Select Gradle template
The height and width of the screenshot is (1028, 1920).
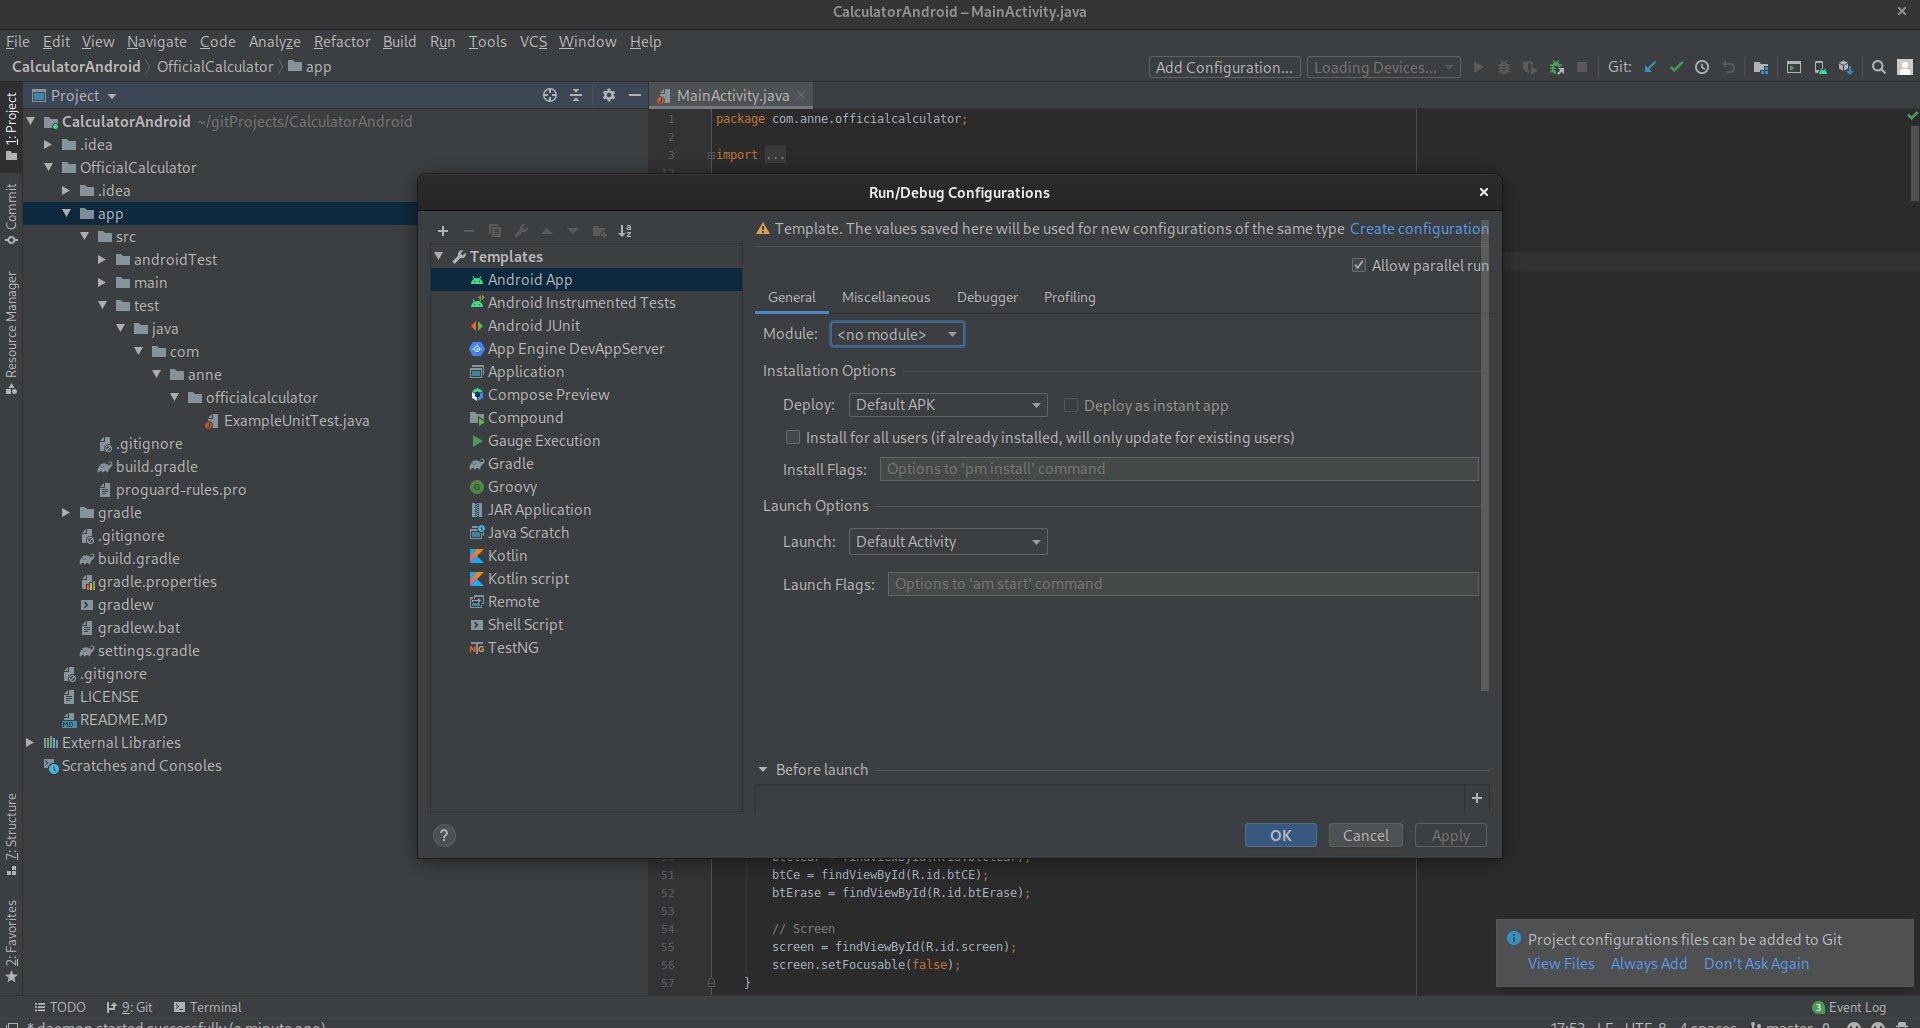pos(586,464)
